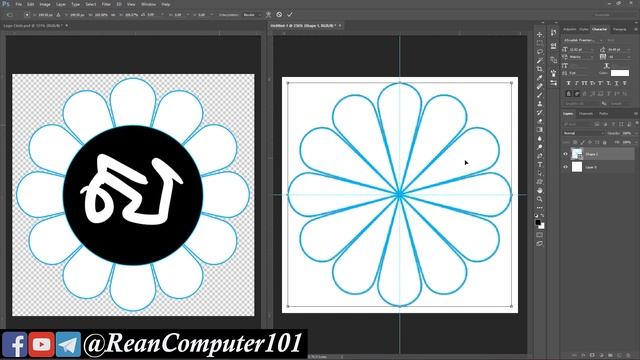Select the History Brush tool
Viewport: 640px width, 360px height.
click(x=540, y=112)
